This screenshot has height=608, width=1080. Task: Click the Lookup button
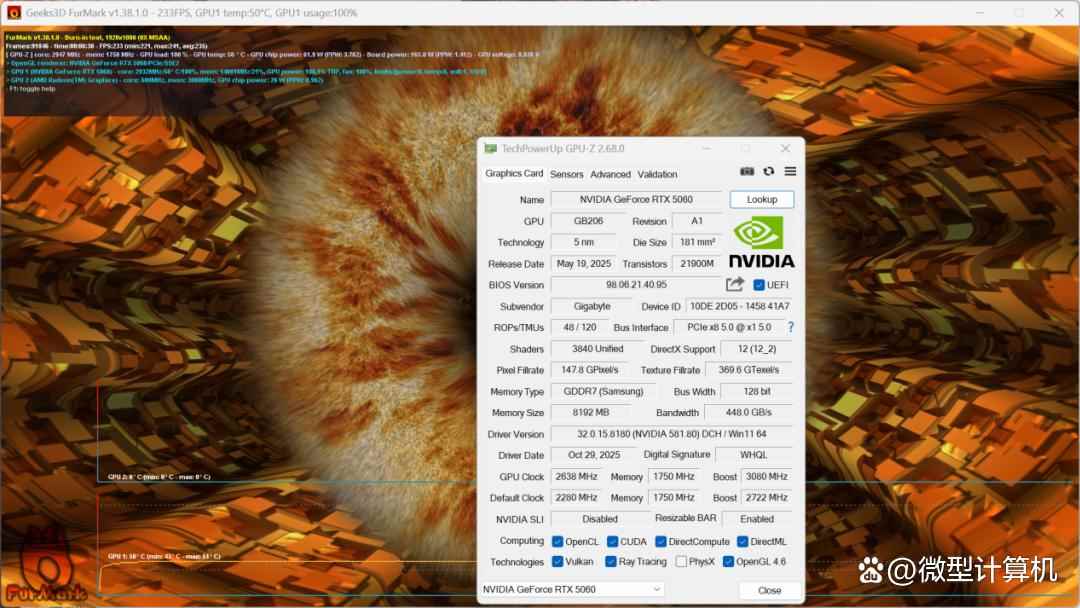tap(762, 199)
